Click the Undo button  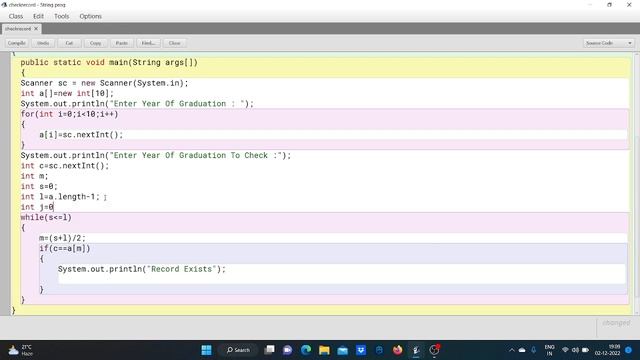point(43,43)
